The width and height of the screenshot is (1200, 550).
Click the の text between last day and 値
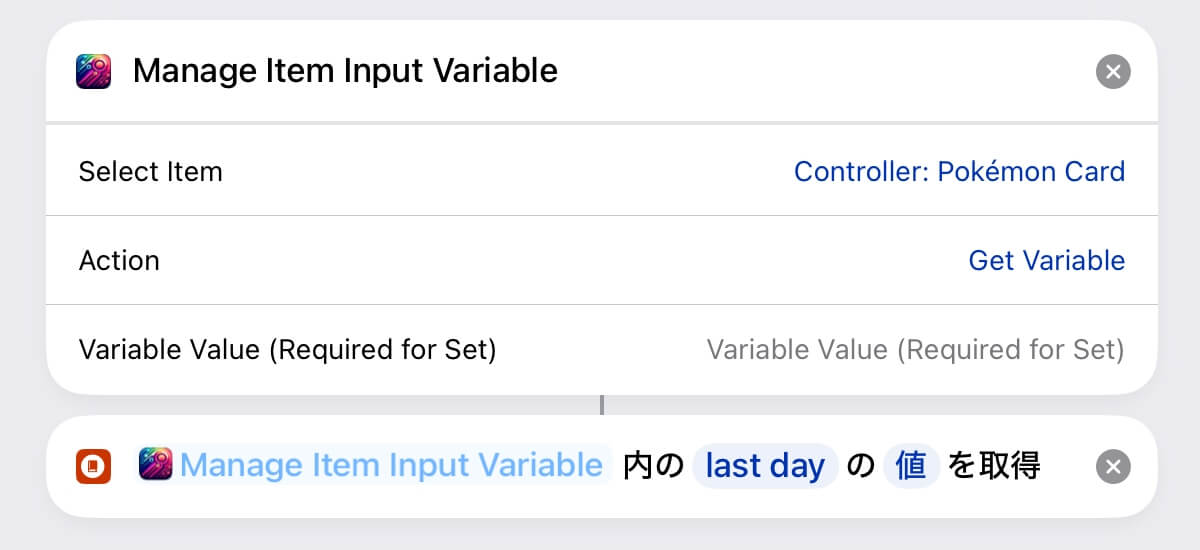[x=860, y=466]
